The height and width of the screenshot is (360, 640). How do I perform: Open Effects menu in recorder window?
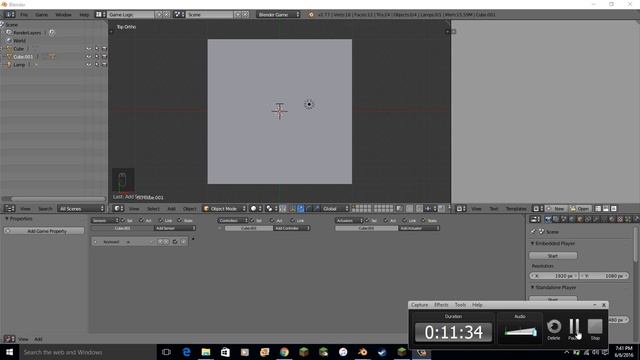point(441,305)
